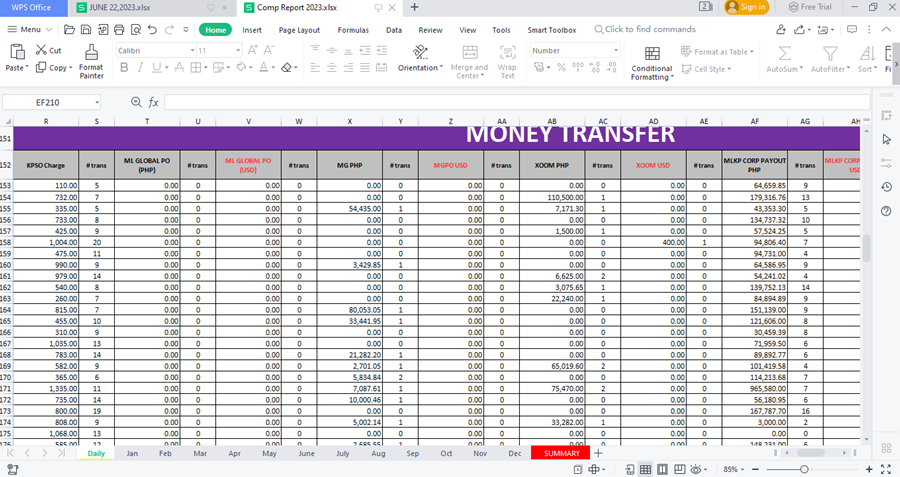Toggle italic formatting
Screen dimensions: 900x477
tap(139, 68)
